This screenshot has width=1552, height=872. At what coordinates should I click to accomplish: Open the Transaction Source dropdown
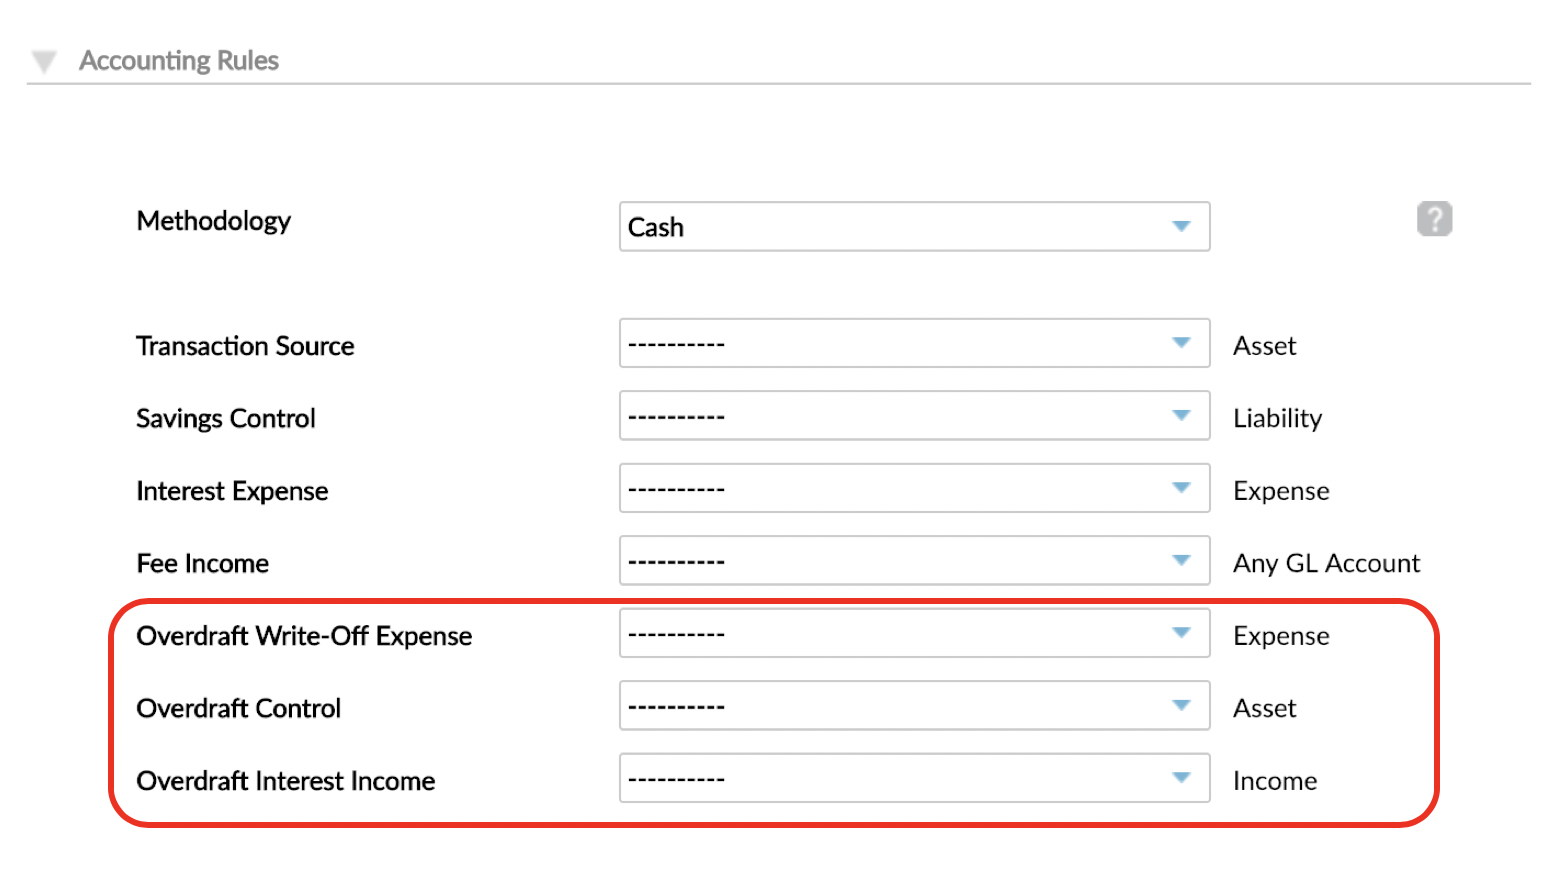click(914, 343)
